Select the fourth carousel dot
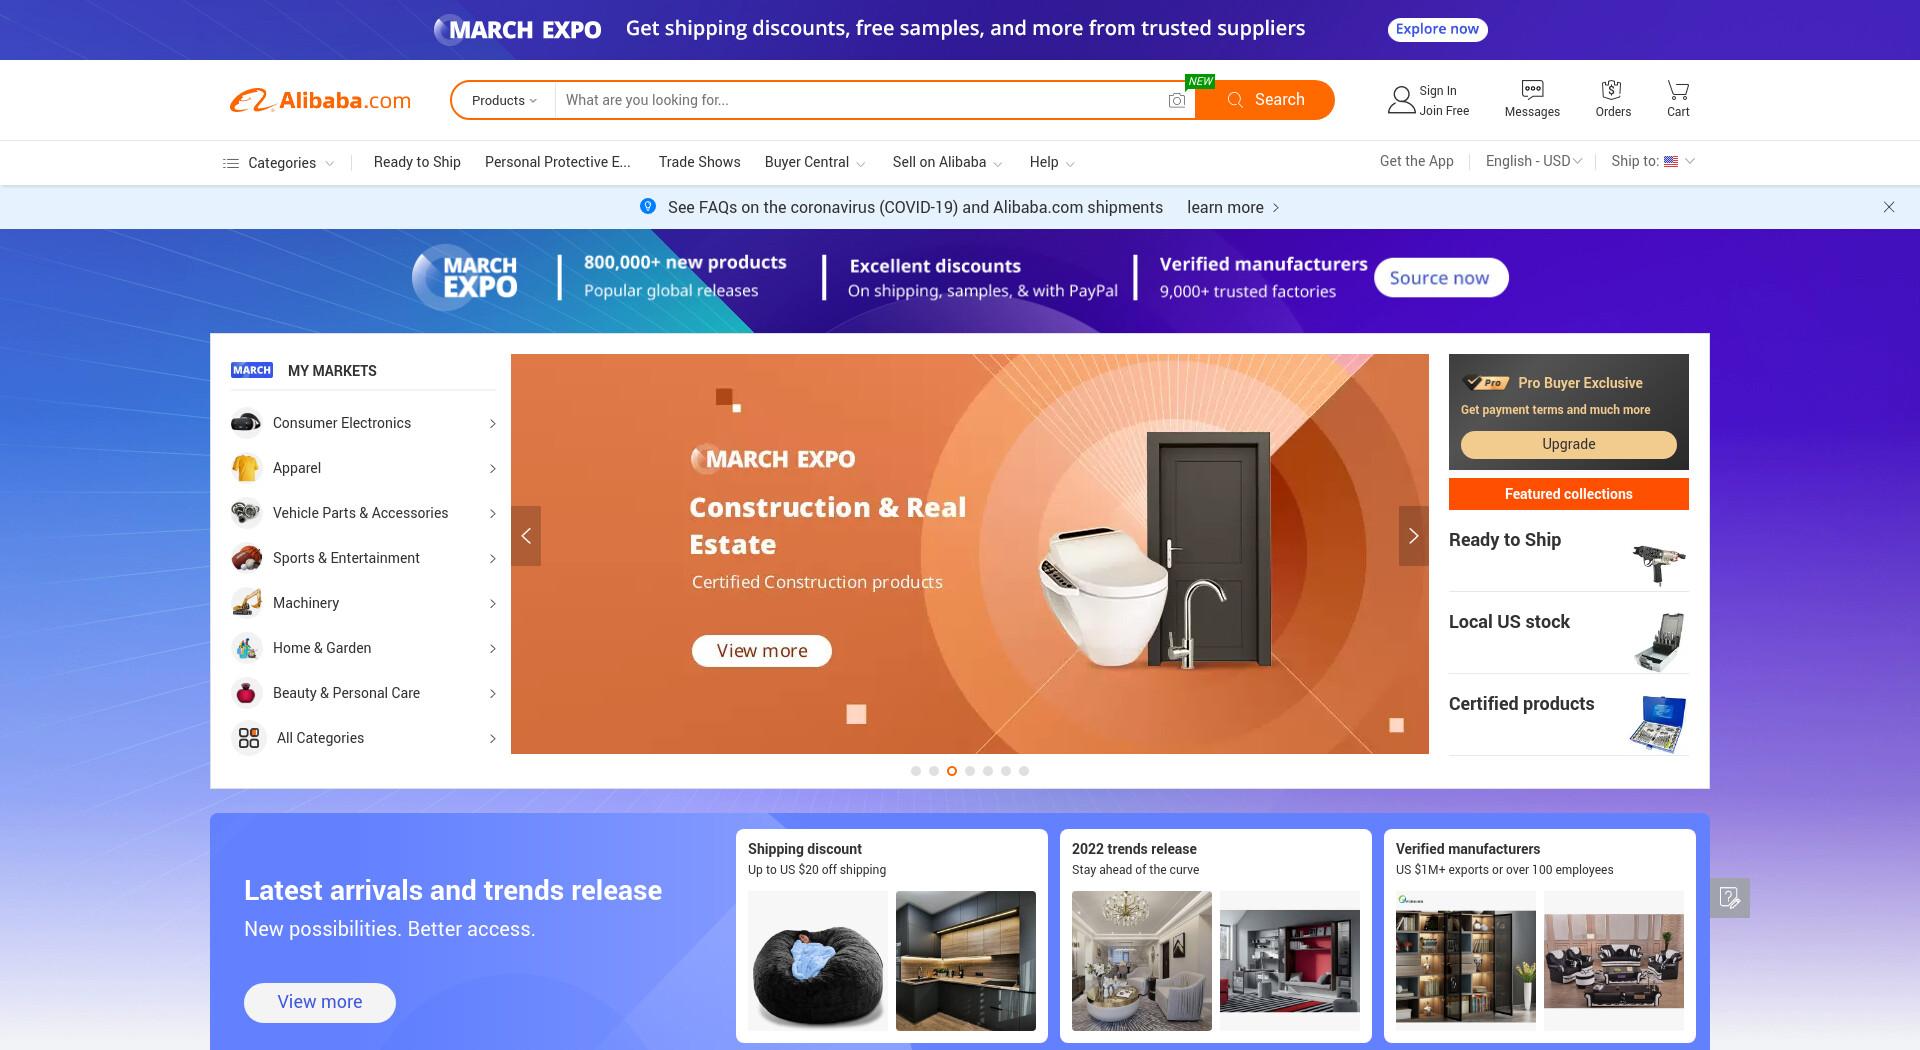This screenshot has height=1050, width=1920. (x=970, y=771)
